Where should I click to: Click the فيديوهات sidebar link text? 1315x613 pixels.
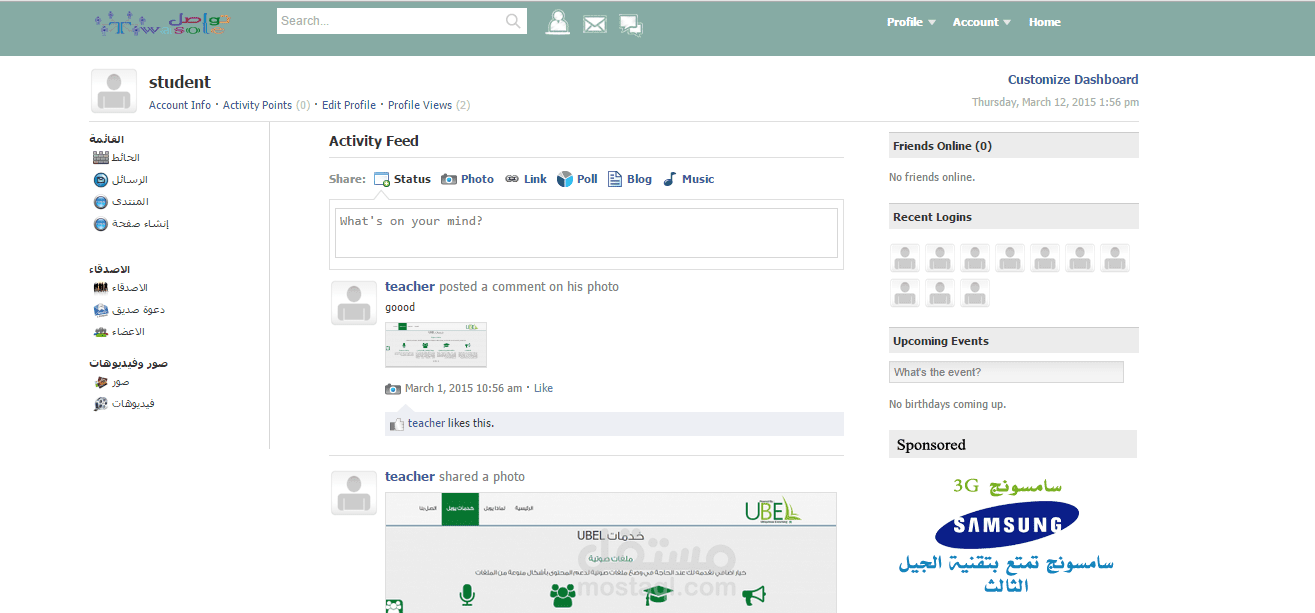(133, 404)
